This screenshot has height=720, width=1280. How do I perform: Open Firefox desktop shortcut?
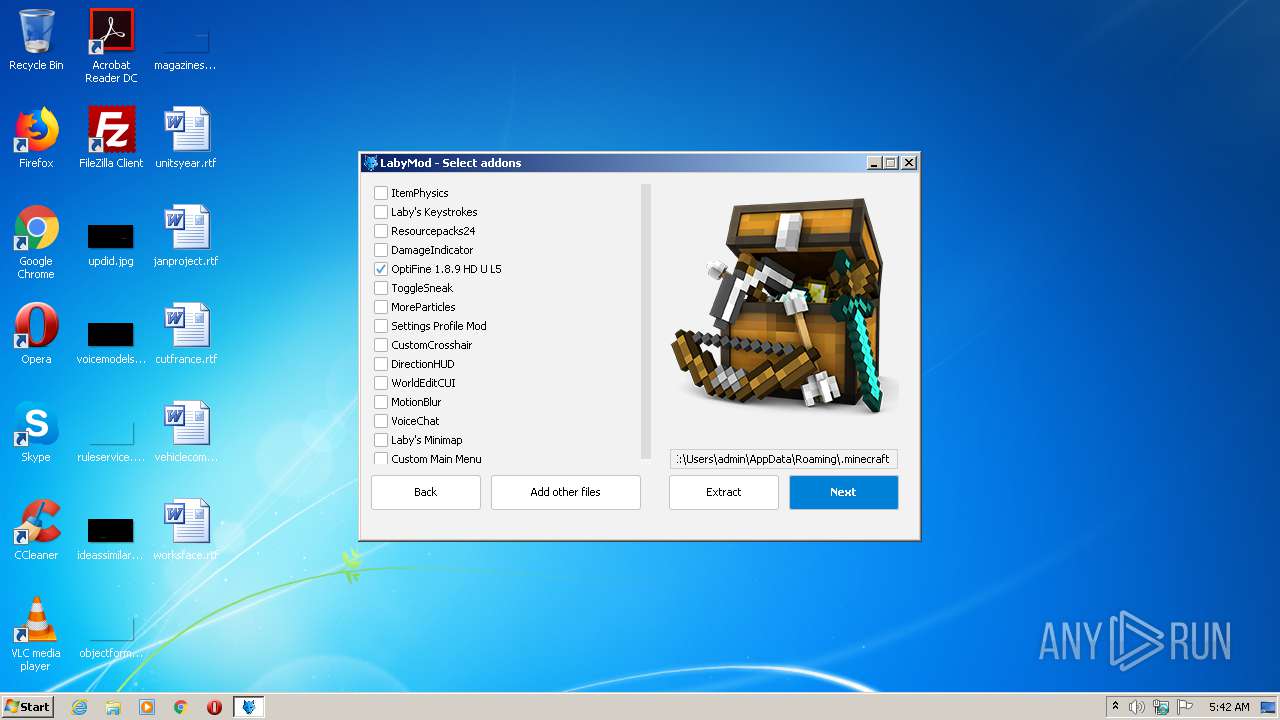pos(36,138)
